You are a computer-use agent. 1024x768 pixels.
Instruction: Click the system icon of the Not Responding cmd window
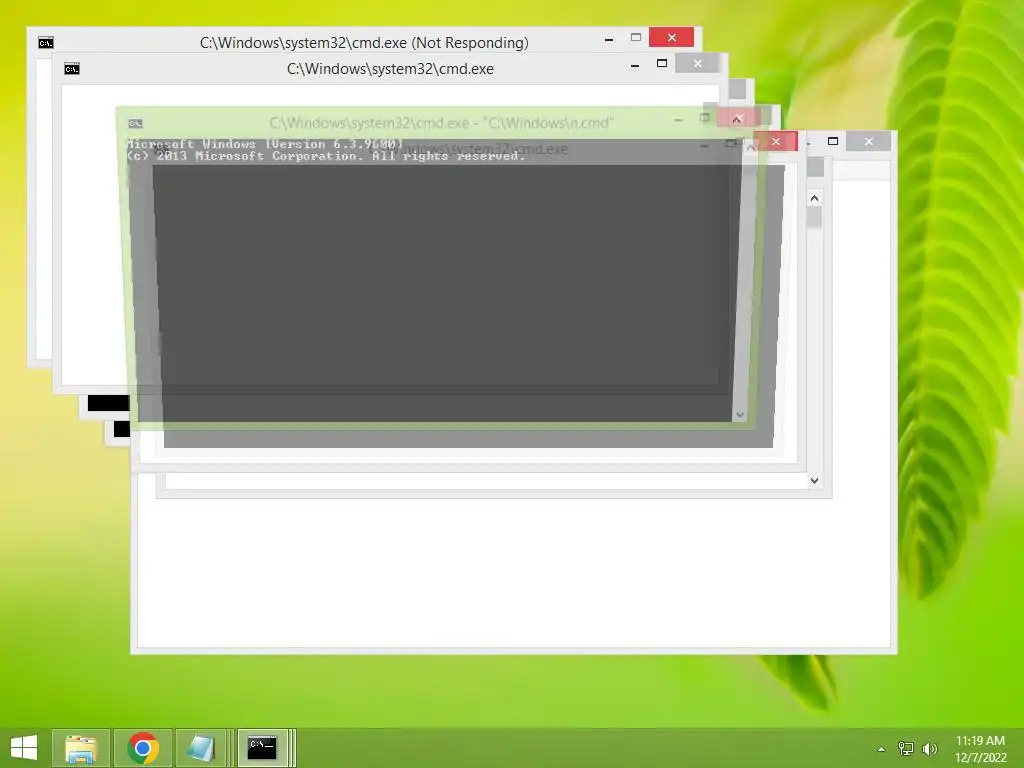(x=46, y=43)
